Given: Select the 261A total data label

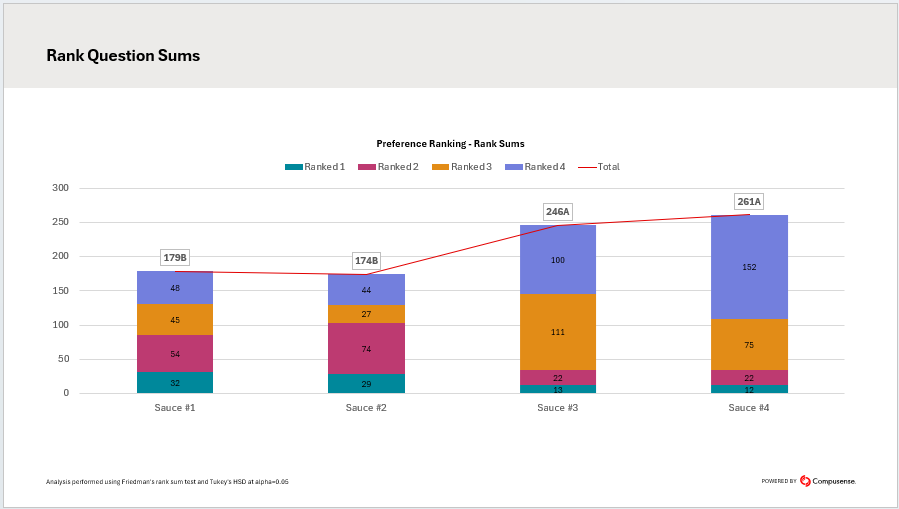Looking at the screenshot, I should 748,202.
